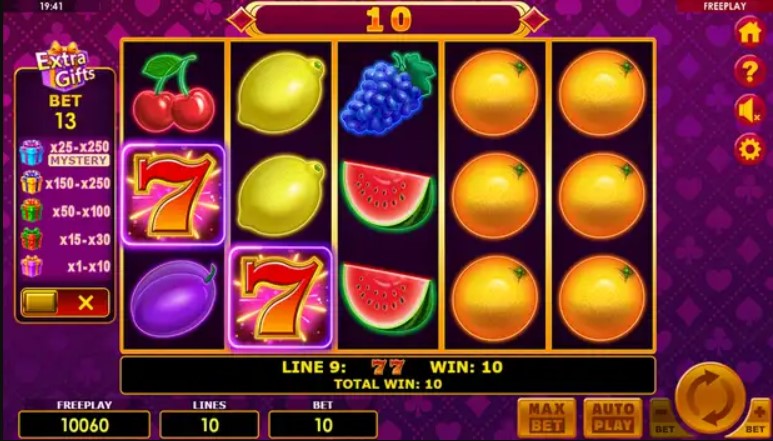Click the BET value field showing 10
Image resolution: width=773 pixels, height=441 pixels.
click(x=323, y=425)
